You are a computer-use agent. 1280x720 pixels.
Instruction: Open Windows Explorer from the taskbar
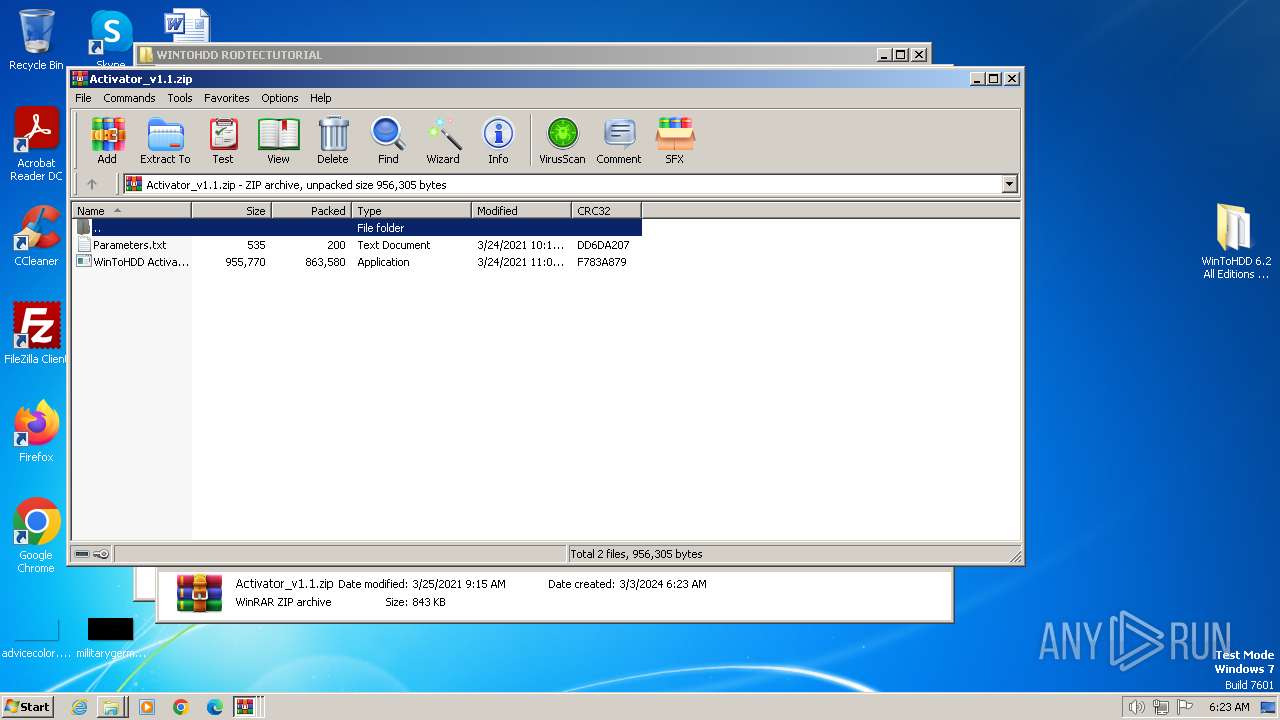[111, 707]
